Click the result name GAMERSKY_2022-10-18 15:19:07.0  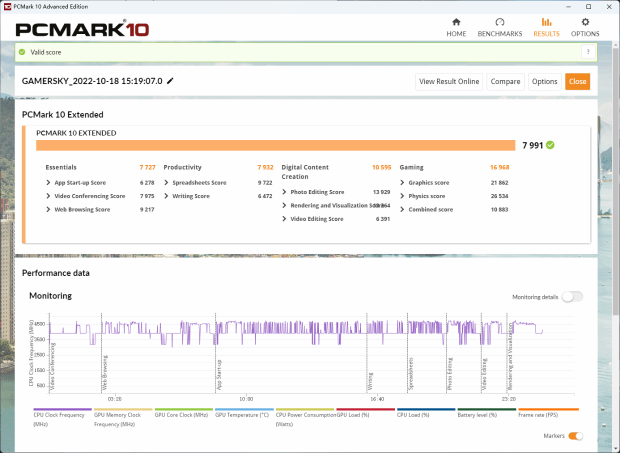[92, 81]
